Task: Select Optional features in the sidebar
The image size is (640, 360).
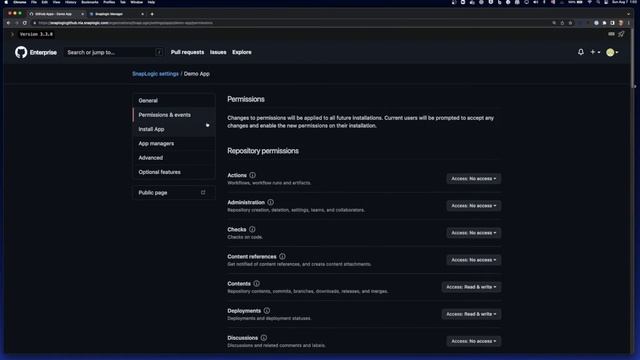Action: click(174, 172)
